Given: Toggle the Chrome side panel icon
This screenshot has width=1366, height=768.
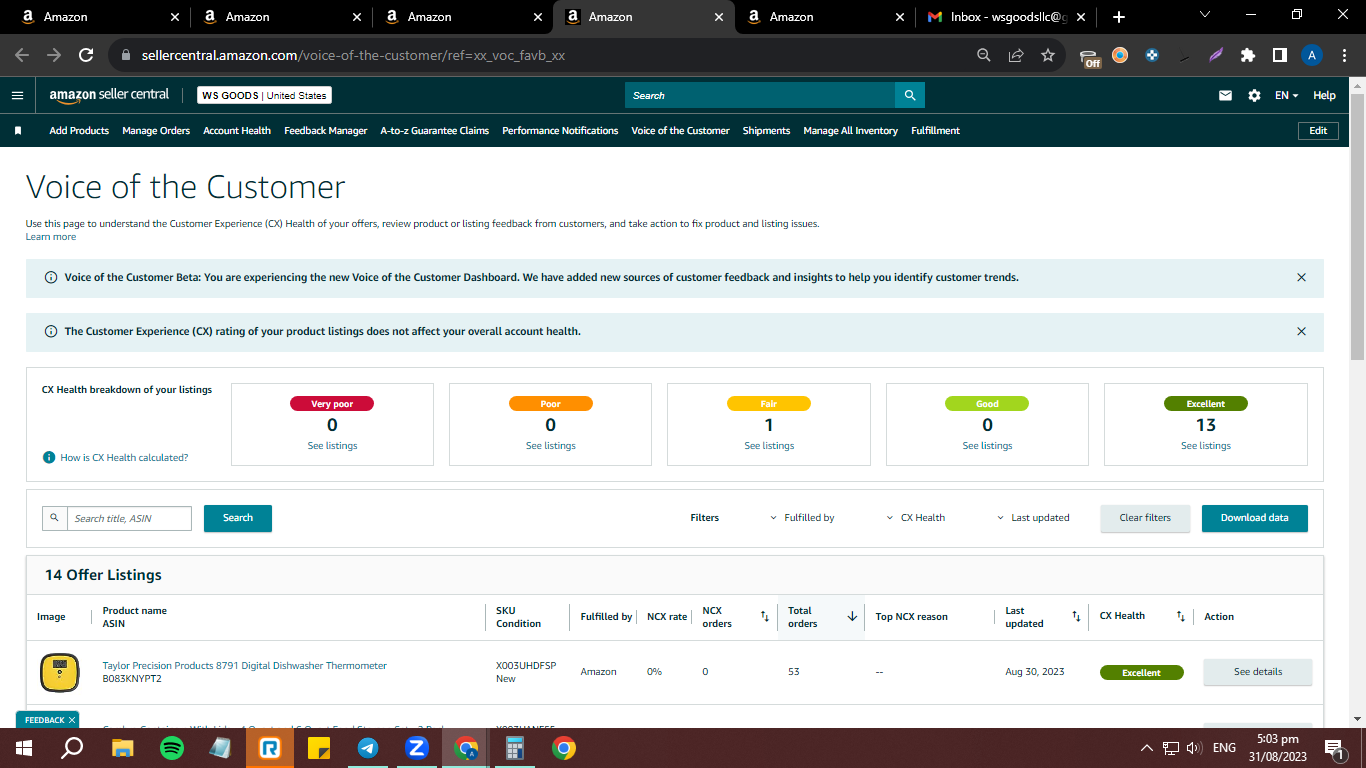Looking at the screenshot, I should coord(1280,55).
